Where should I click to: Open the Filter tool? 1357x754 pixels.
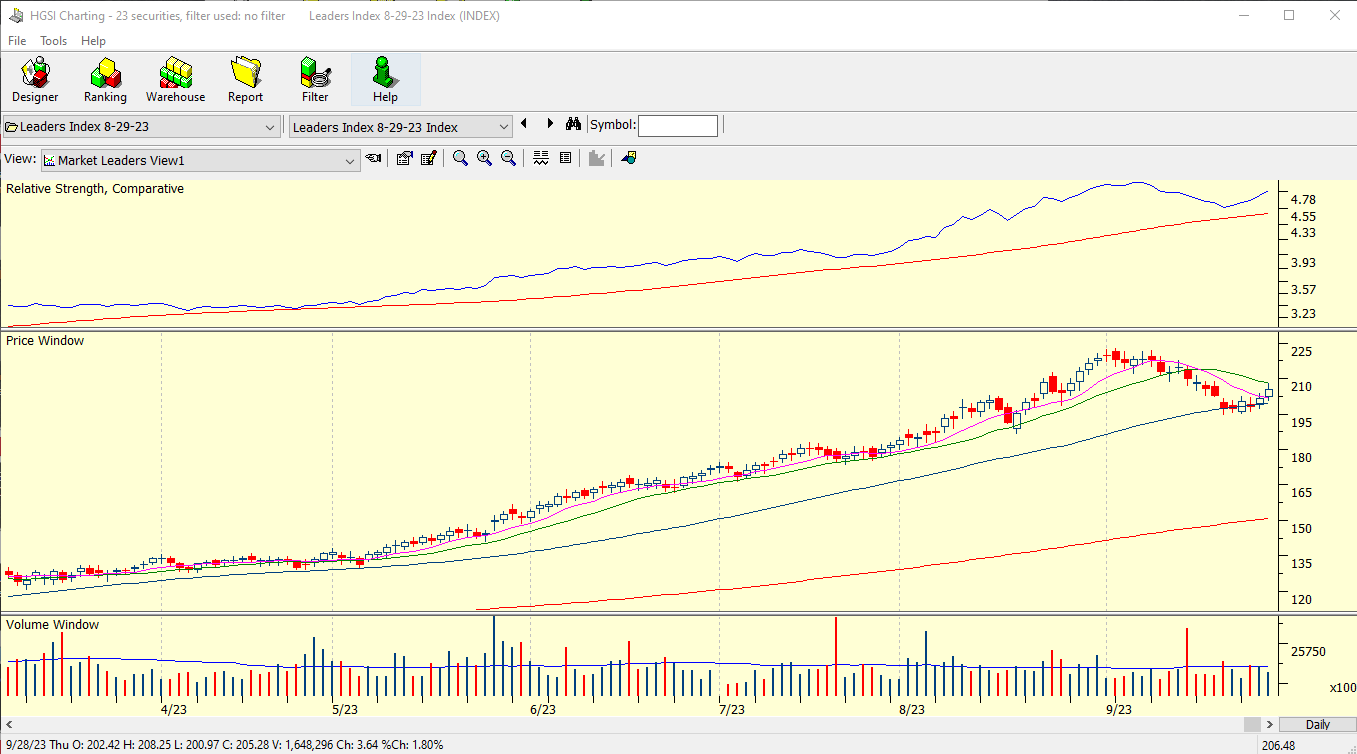(x=315, y=80)
